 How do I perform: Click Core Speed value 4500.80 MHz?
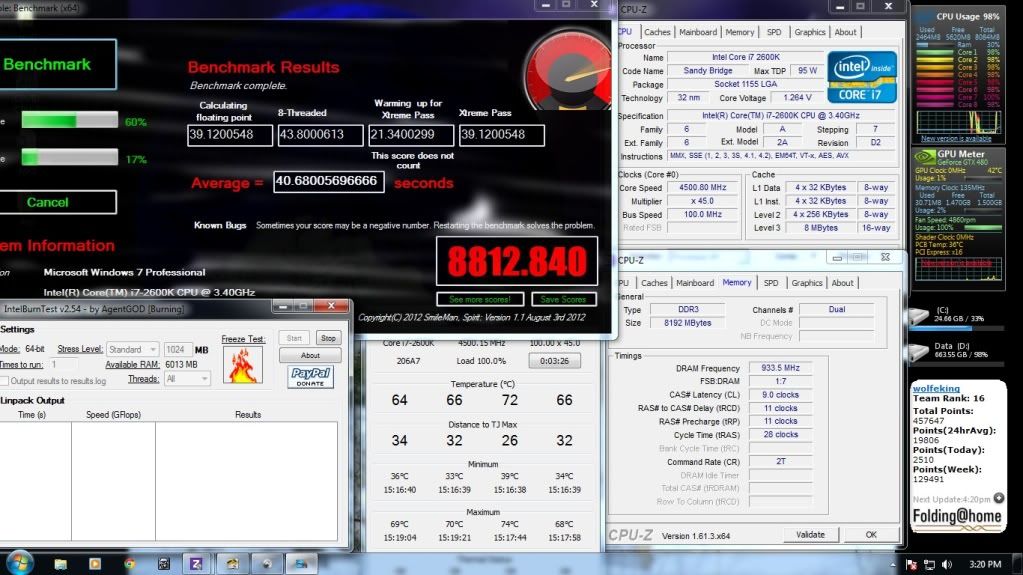(x=703, y=187)
